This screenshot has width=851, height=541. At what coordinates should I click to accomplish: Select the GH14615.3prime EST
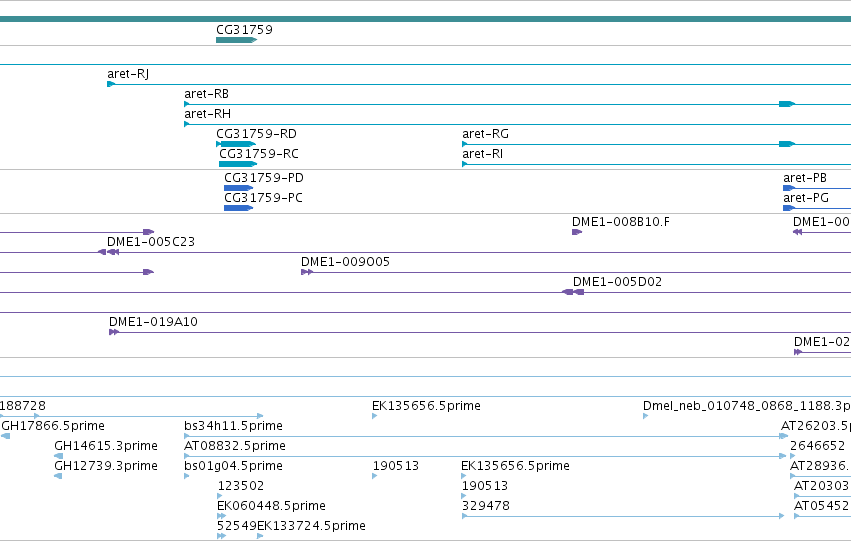point(106,446)
